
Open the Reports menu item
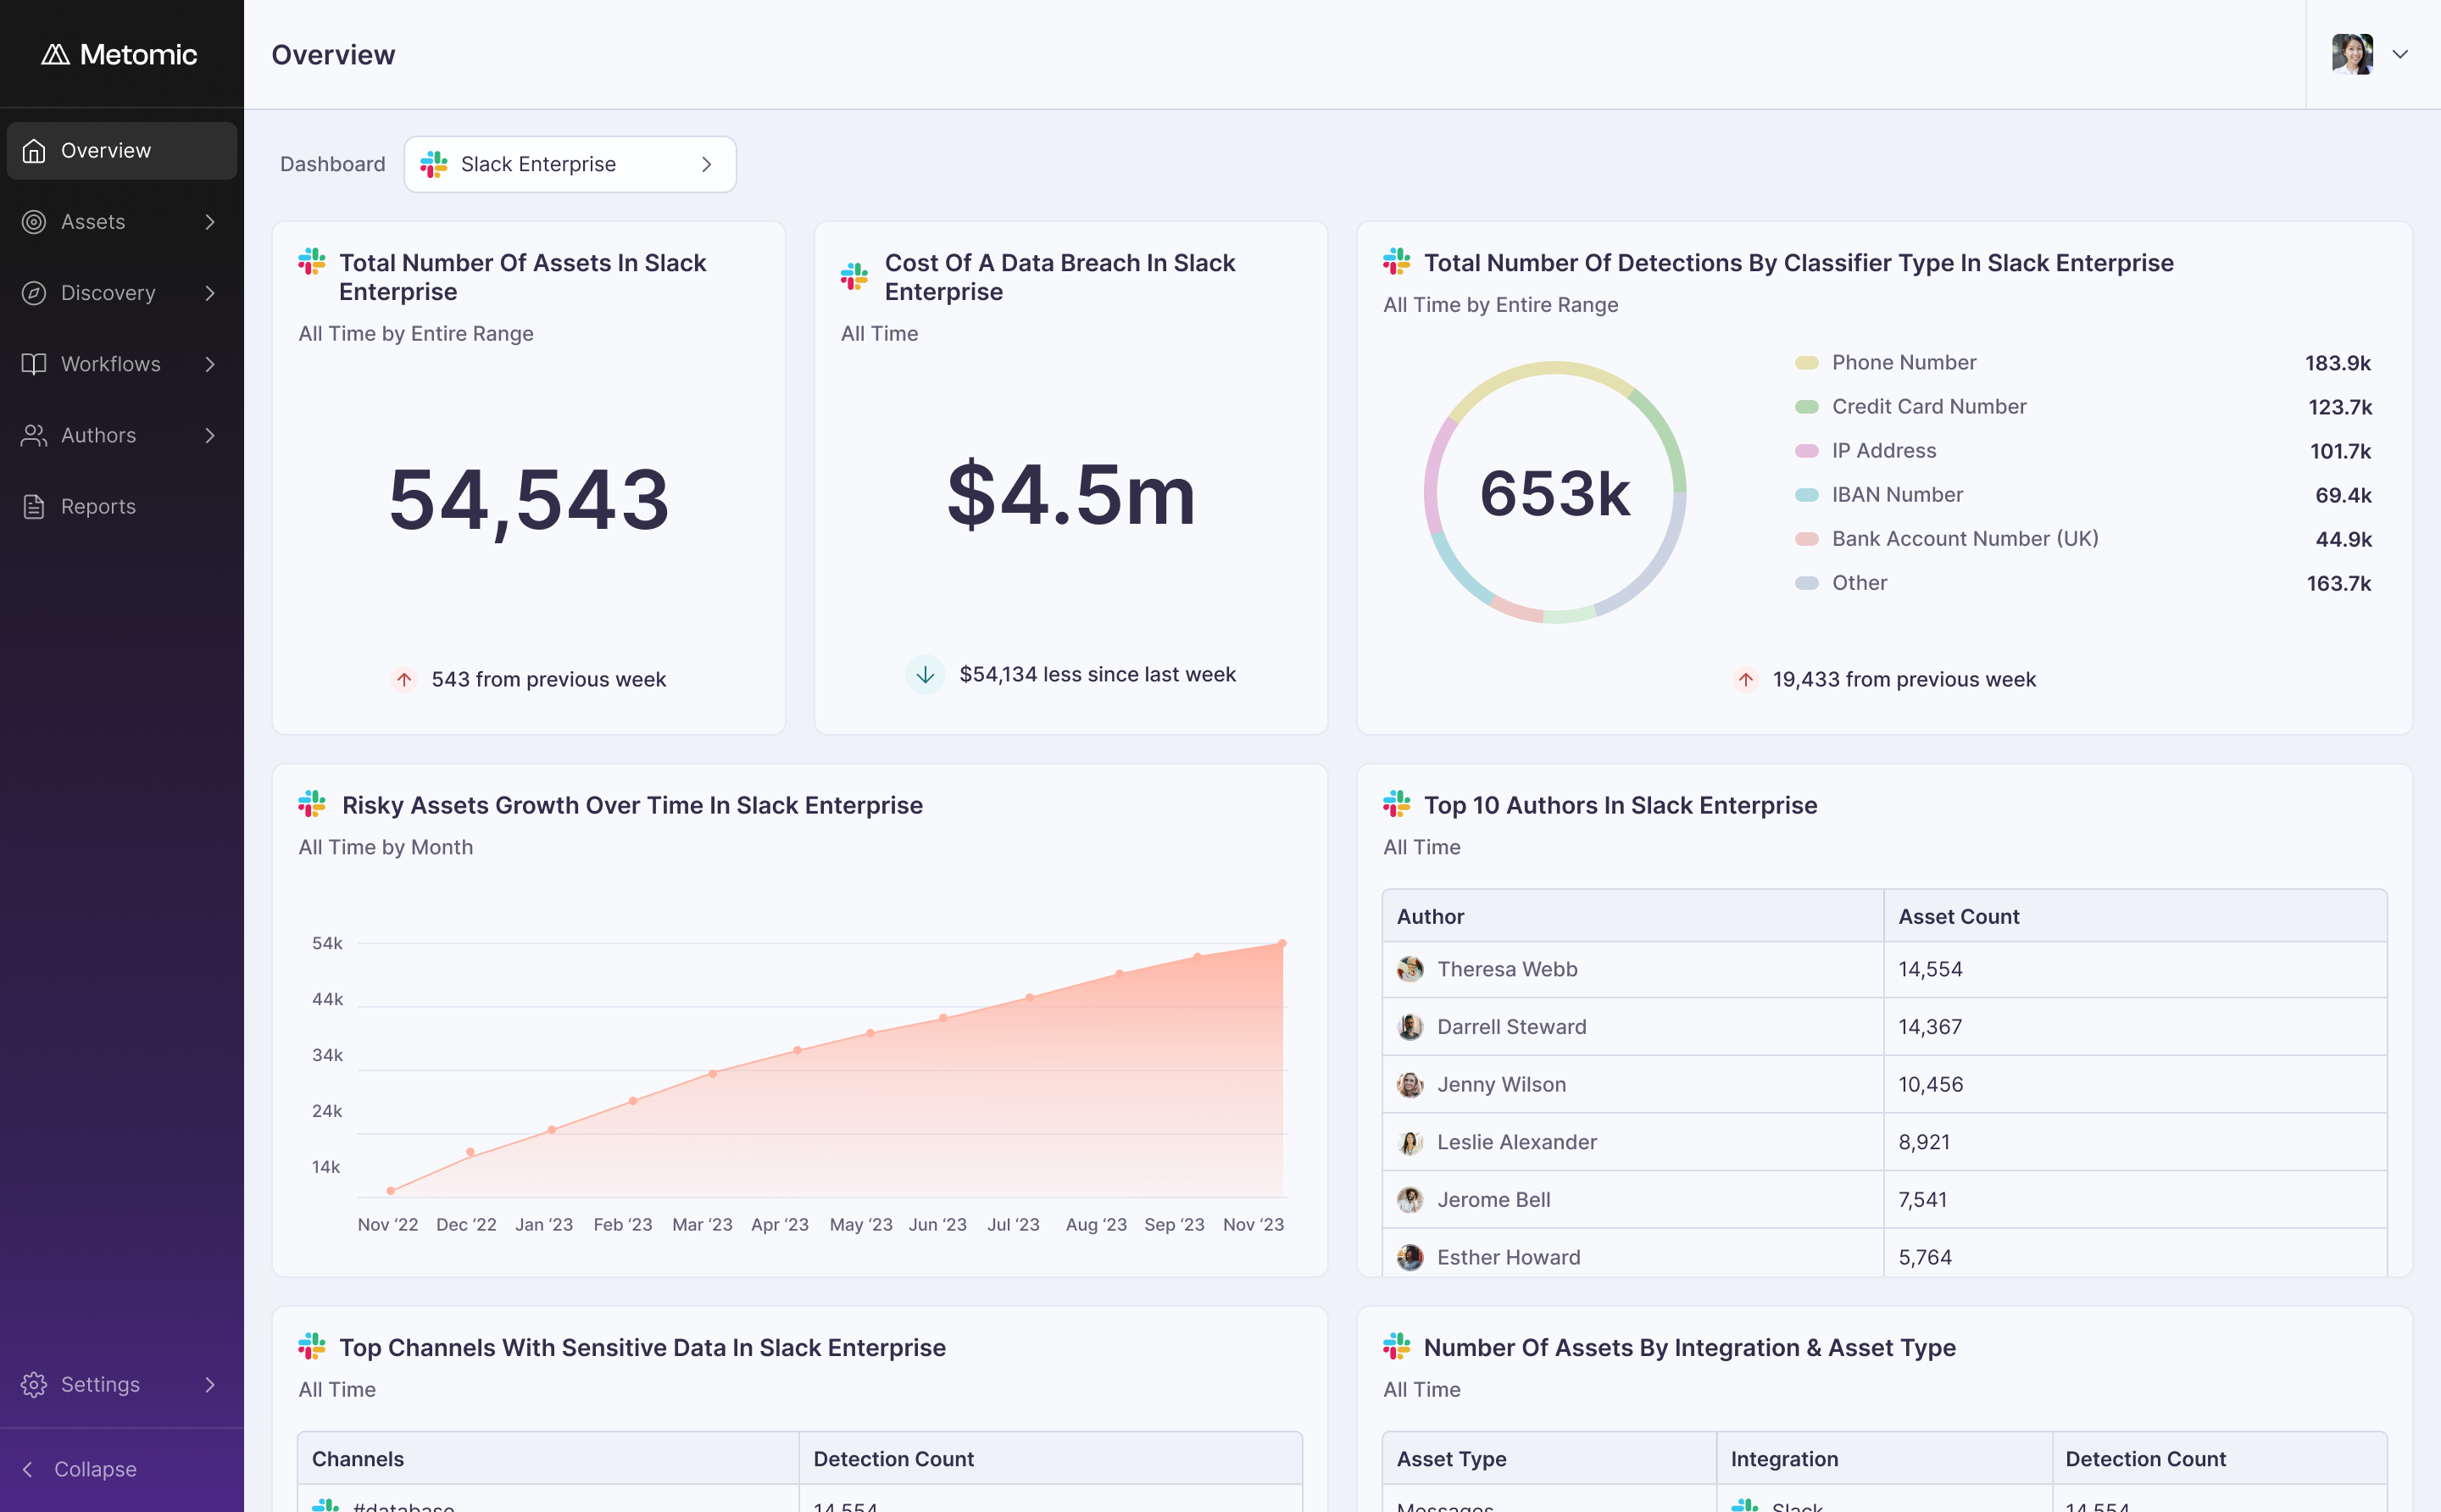click(98, 507)
